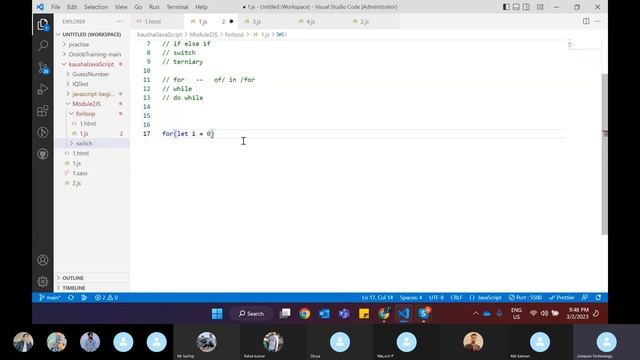Click the ENG US language indicator
640x360 pixels.
pos(516,313)
